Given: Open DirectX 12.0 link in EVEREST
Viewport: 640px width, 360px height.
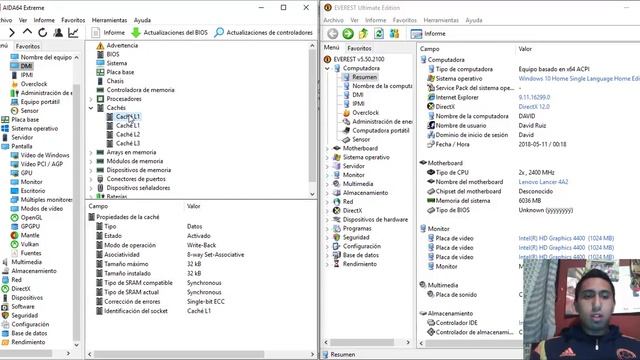Looking at the screenshot, I should (534, 107).
